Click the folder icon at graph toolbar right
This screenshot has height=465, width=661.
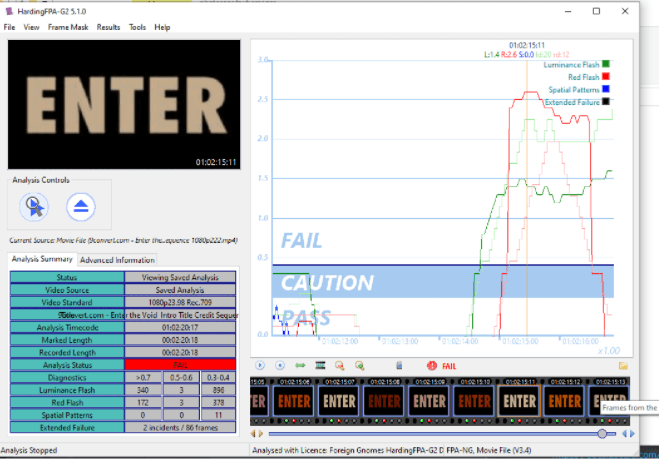pos(623,366)
